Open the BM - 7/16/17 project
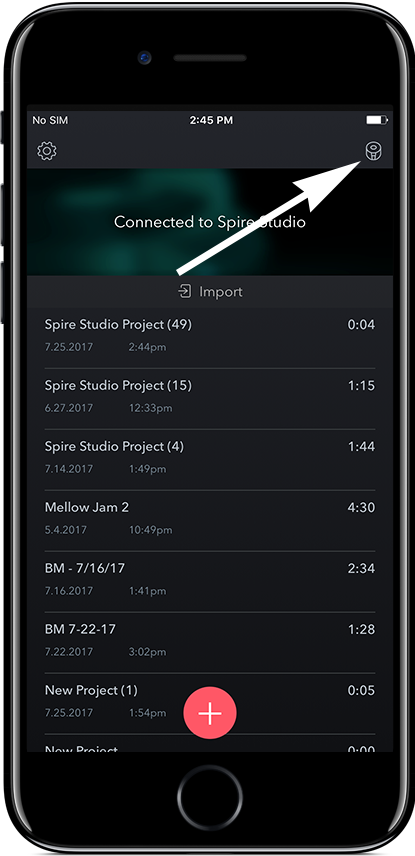Image resolution: width=415 pixels, height=856 pixels. [x=210, y=581]
